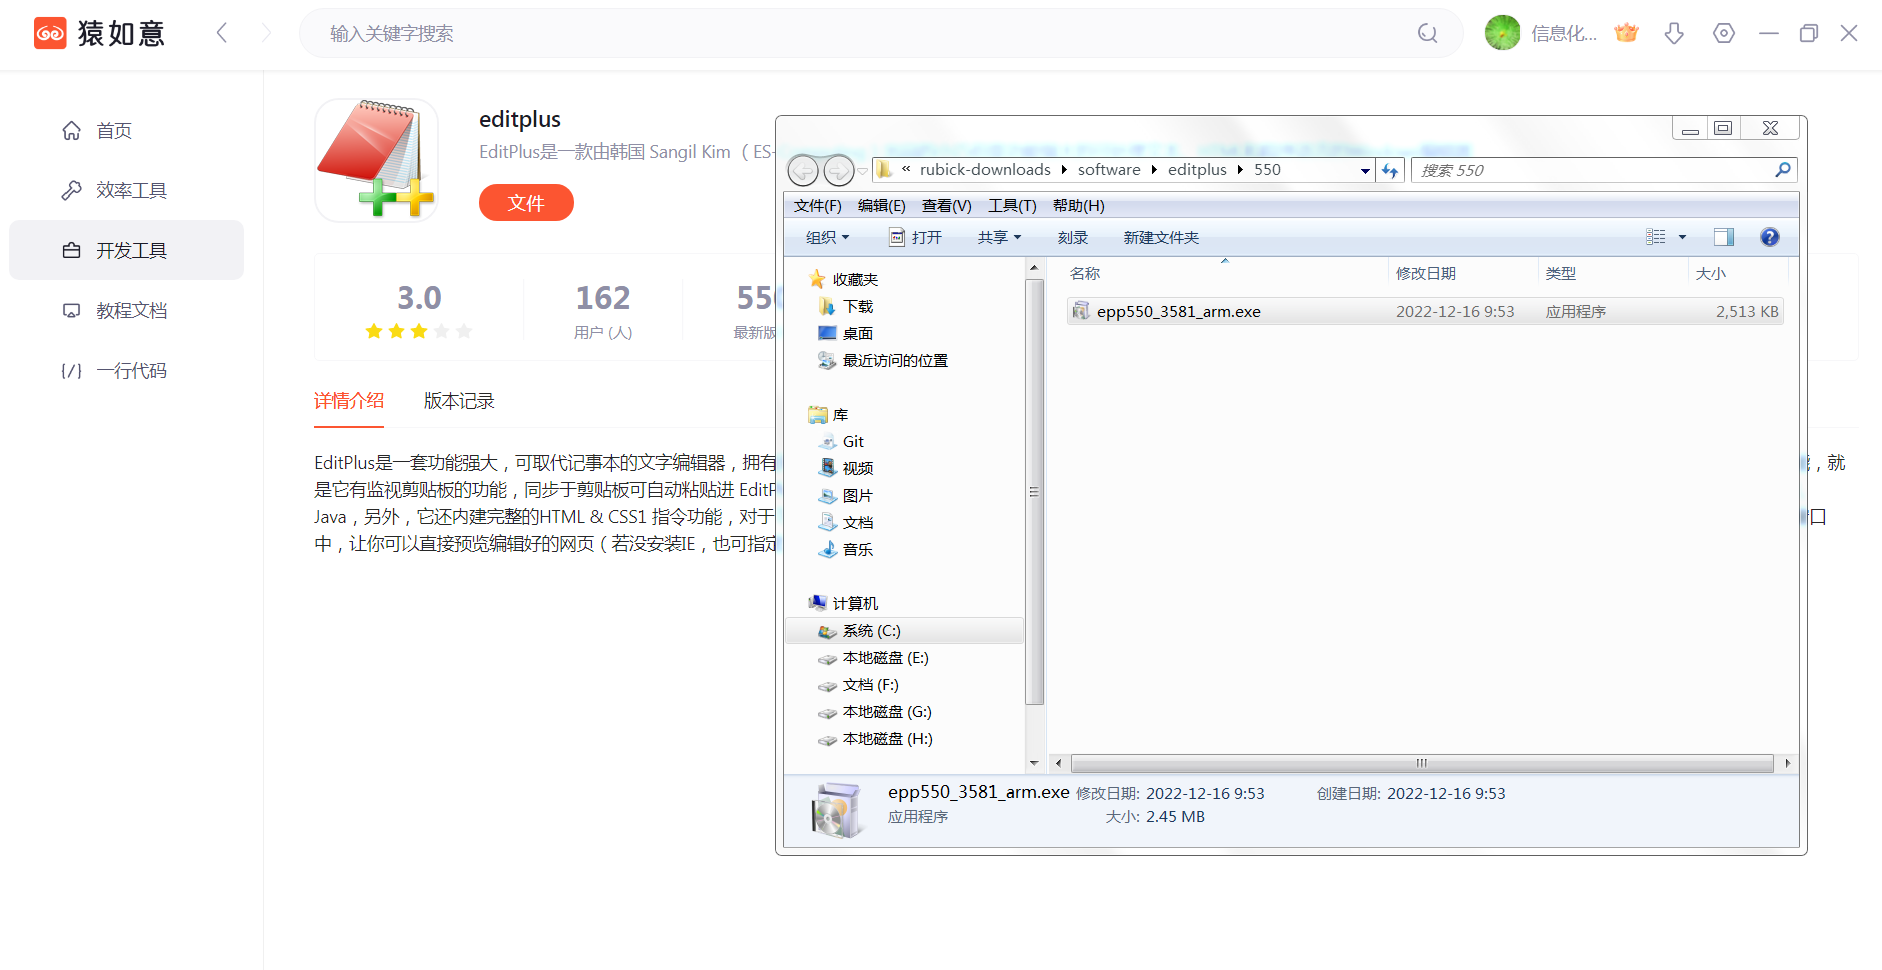The height and width of the screenshot is (970, 1882).
Task: Select 下载 in navigation tree
Action: (858, 307)
